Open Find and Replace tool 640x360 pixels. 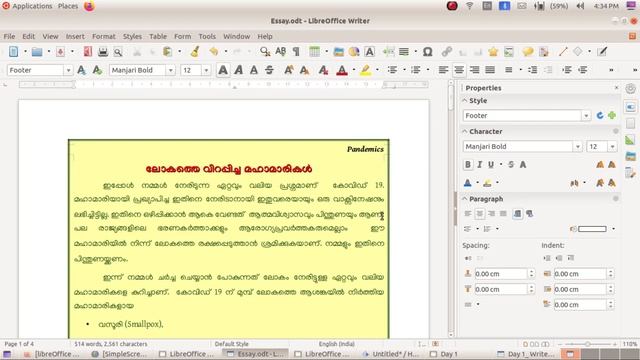pyautogui.click(x=265, y=51)
